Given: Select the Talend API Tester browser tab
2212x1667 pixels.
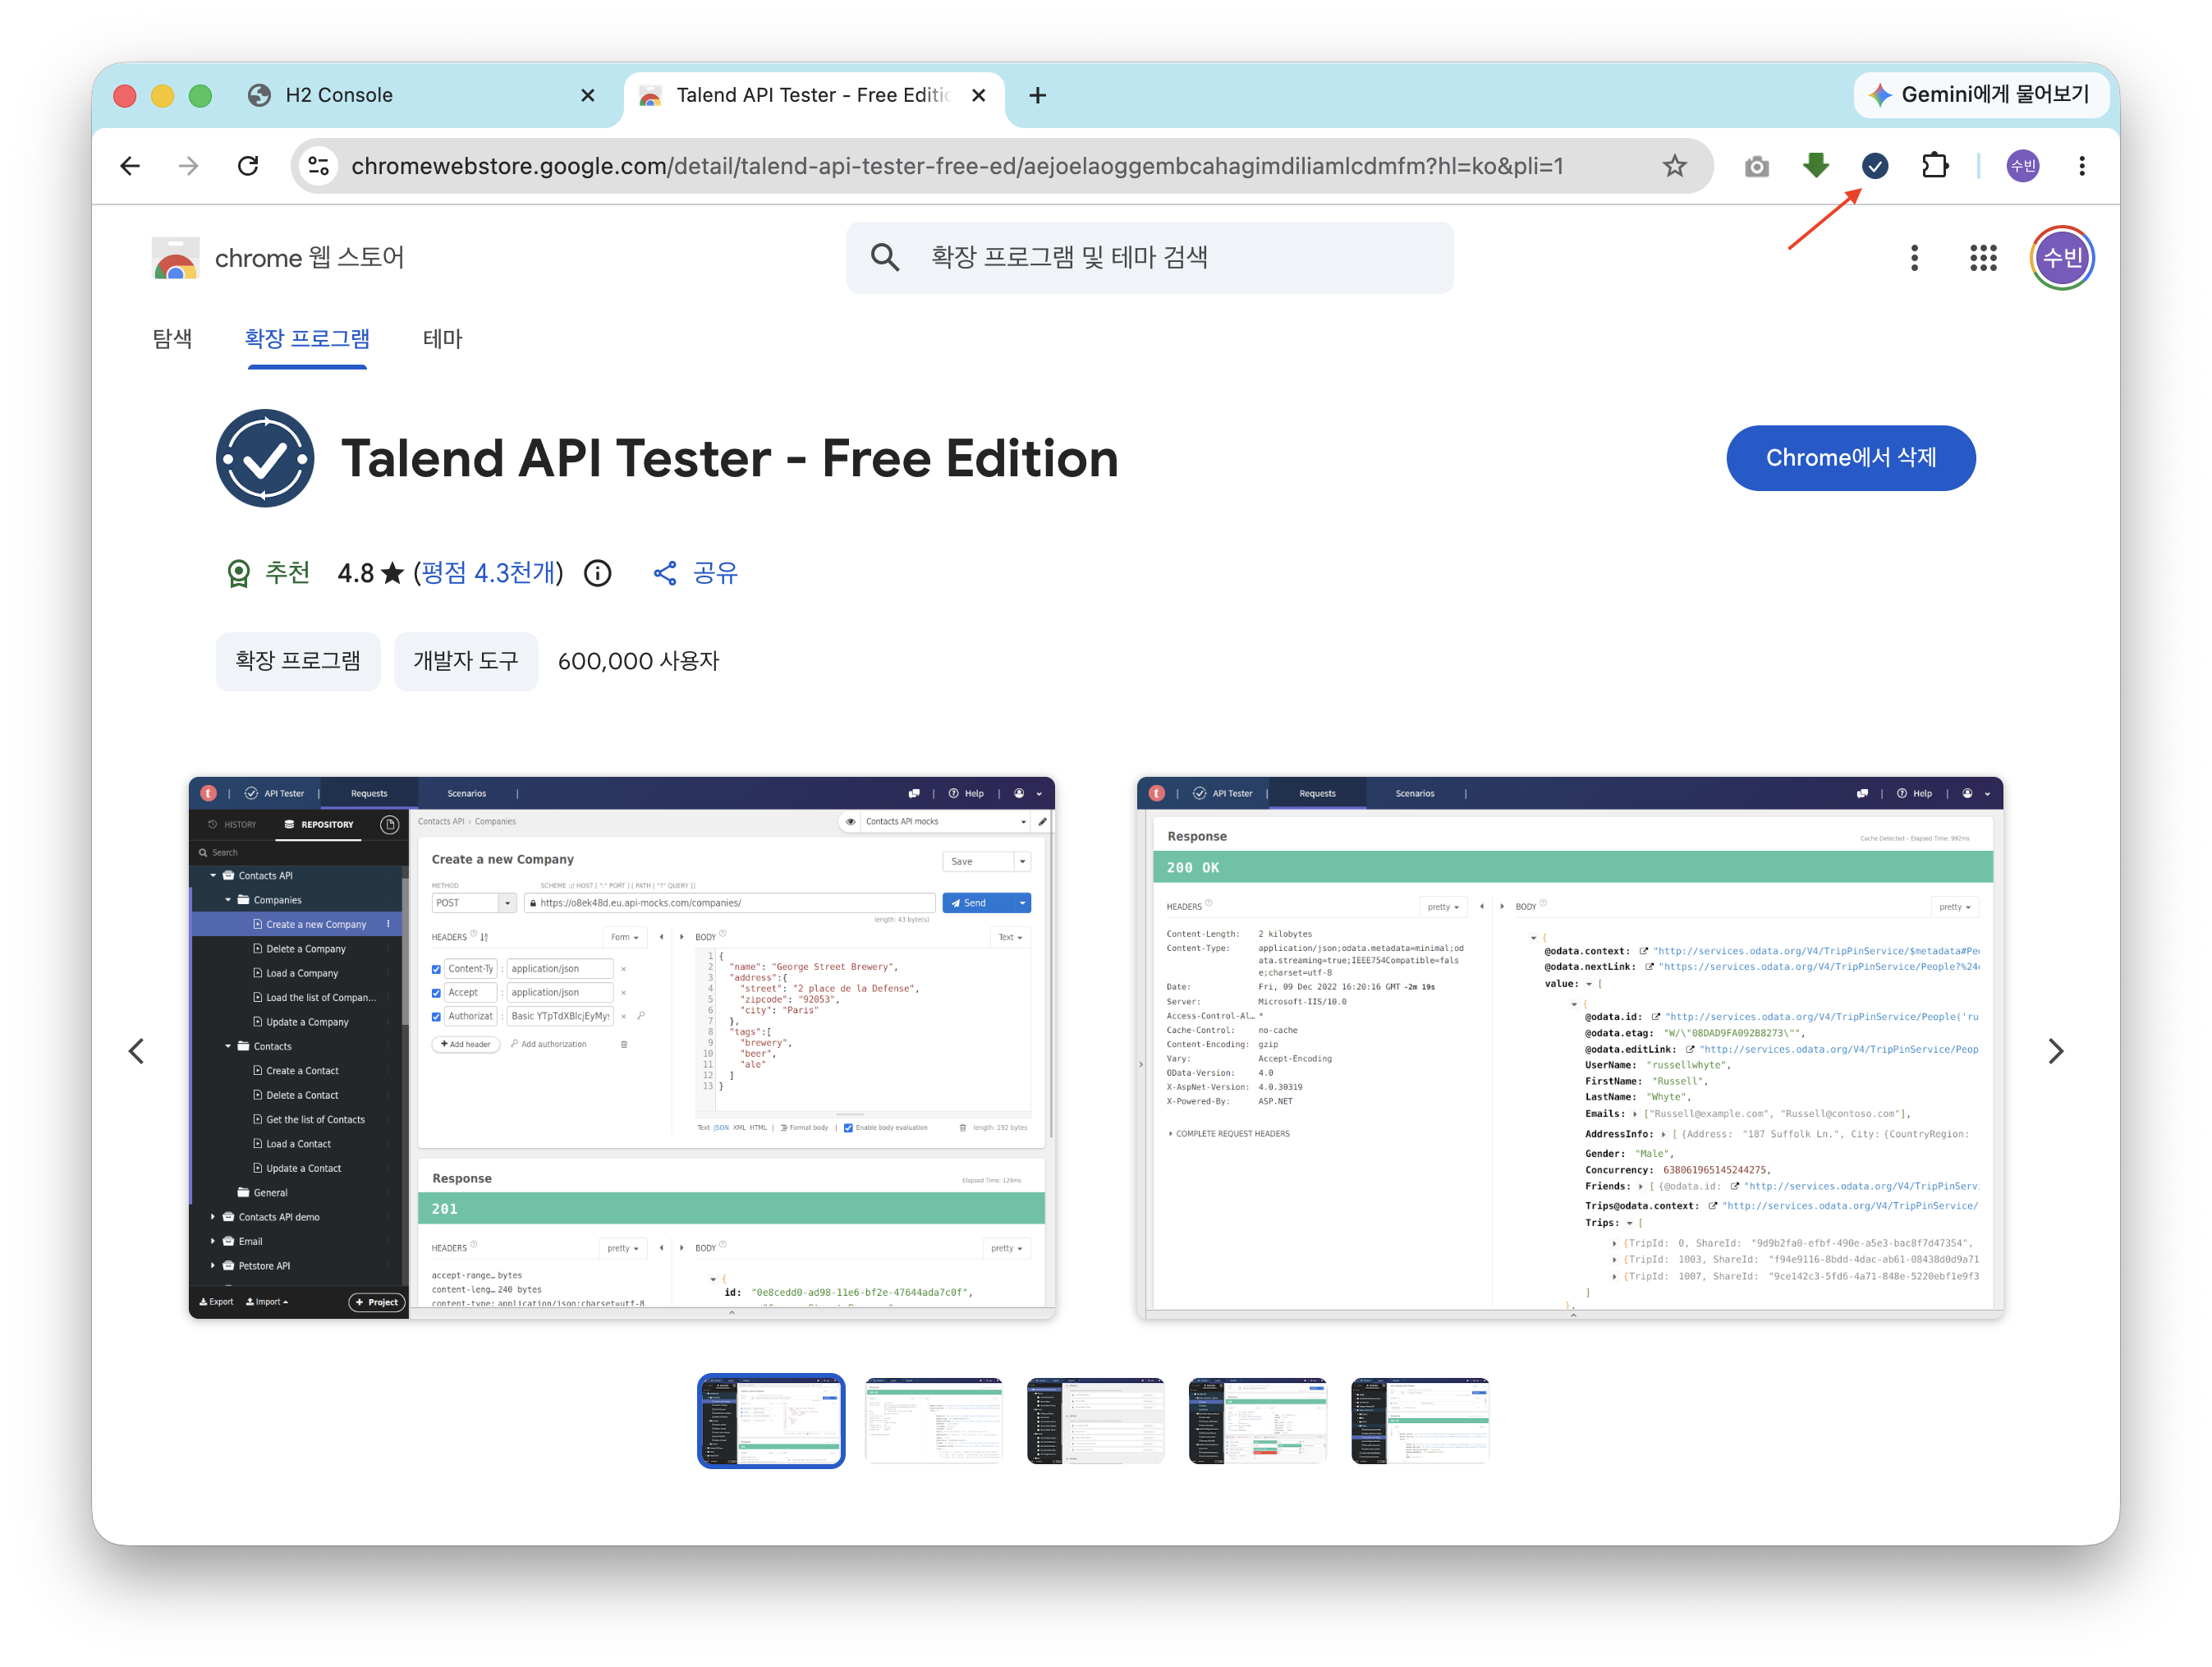Looking at the screenshot, I should [815, 95].
